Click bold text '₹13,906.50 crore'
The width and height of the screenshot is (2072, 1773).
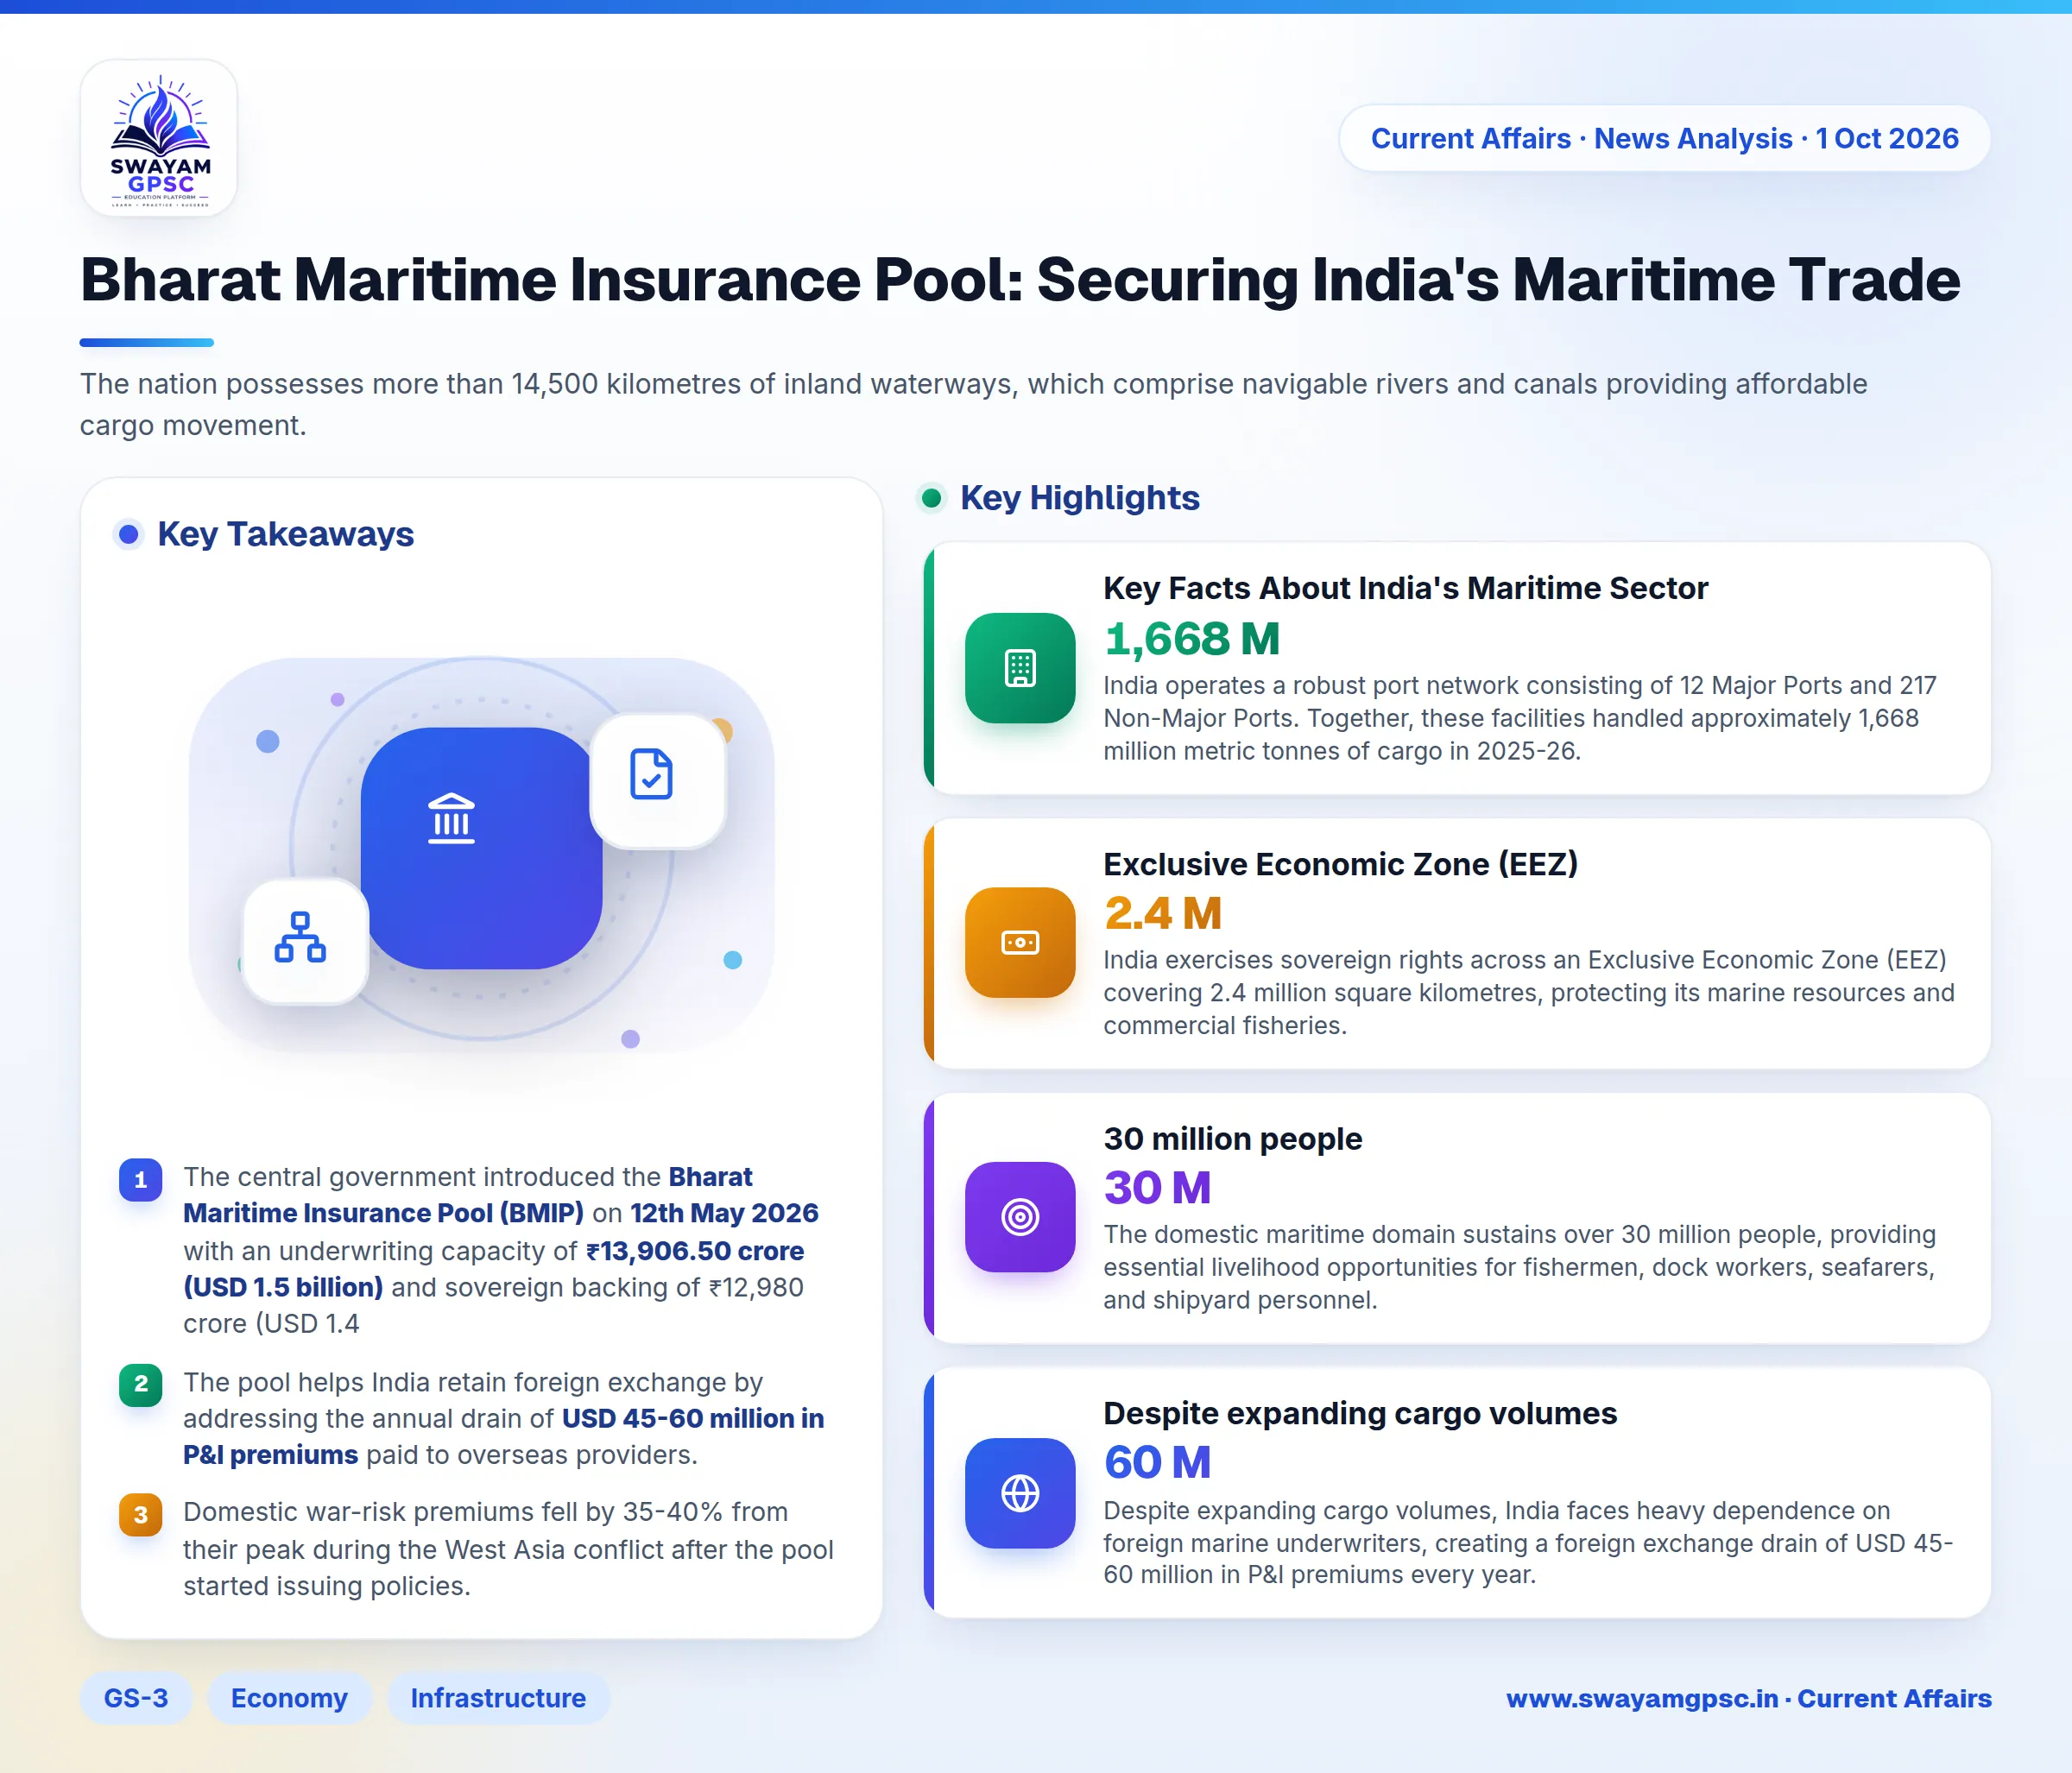pos(695,1251)
